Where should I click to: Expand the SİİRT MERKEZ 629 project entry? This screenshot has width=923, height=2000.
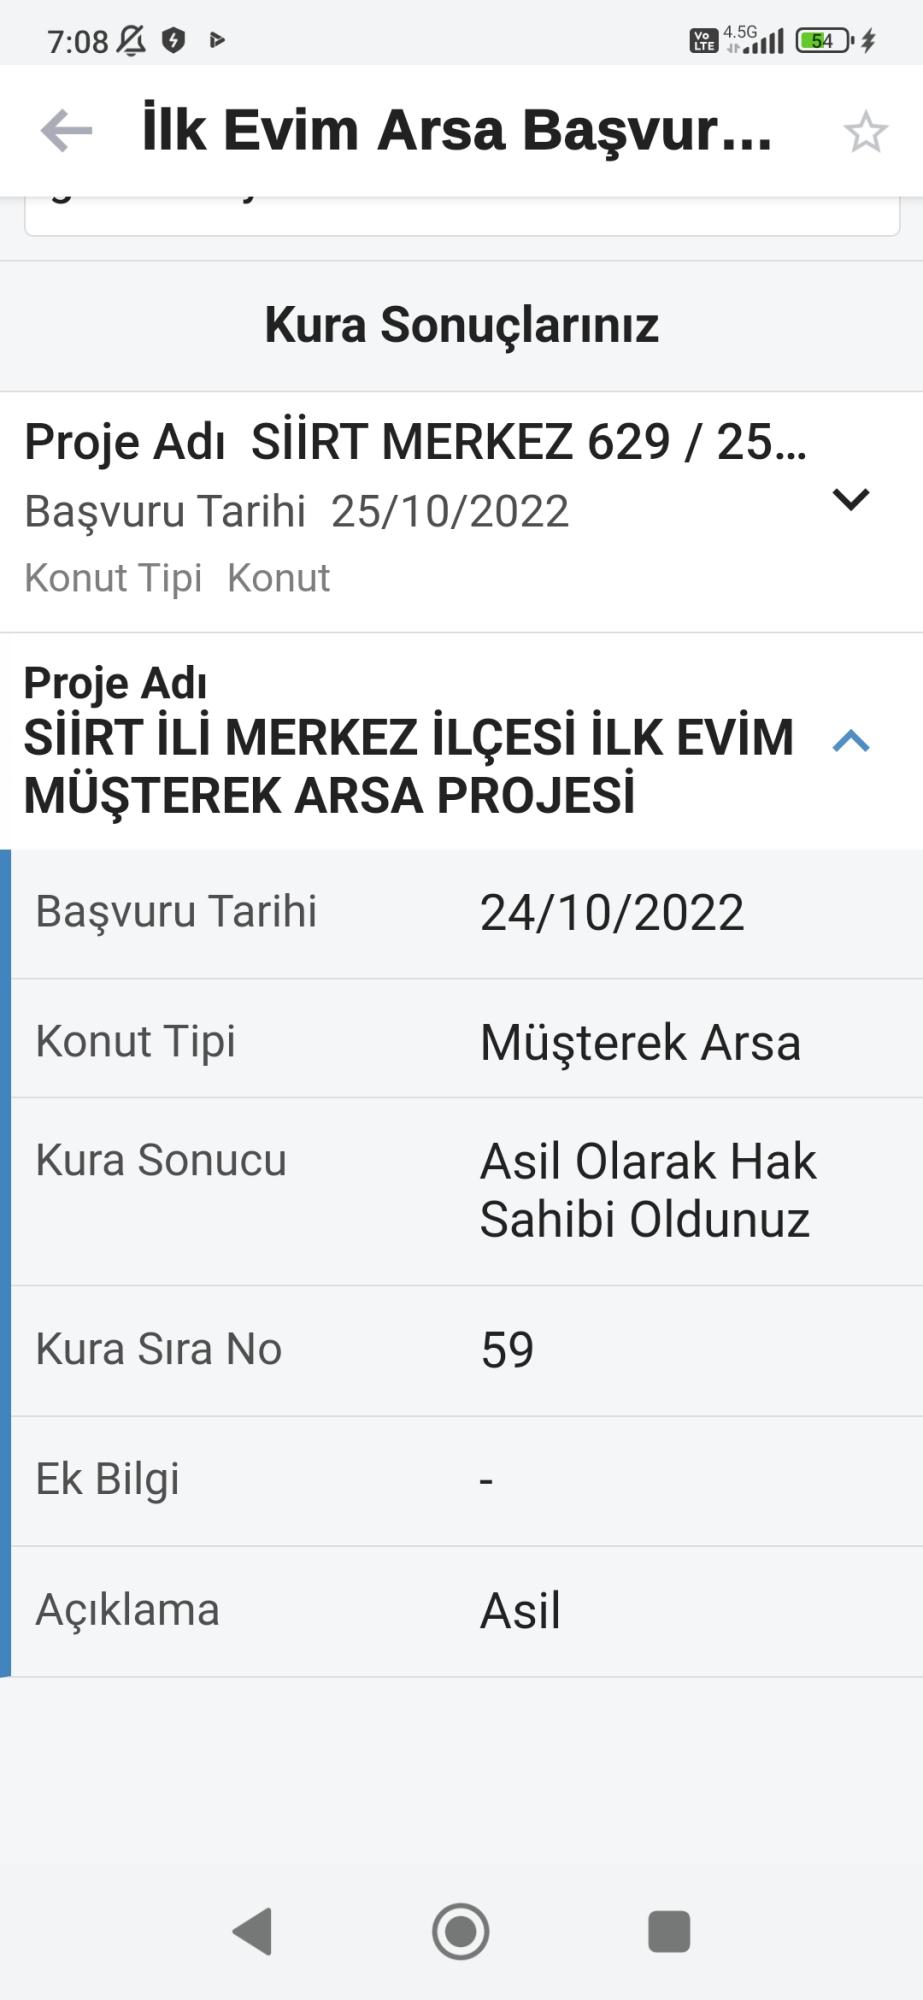tap(849, 499)
